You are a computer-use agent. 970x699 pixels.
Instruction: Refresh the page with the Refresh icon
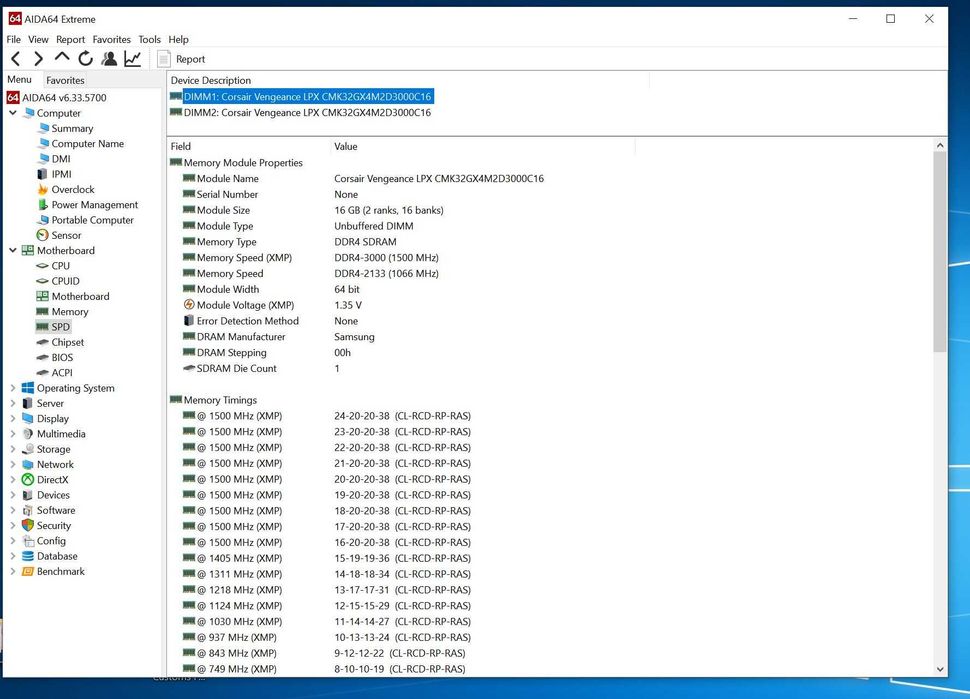(85, 59)
